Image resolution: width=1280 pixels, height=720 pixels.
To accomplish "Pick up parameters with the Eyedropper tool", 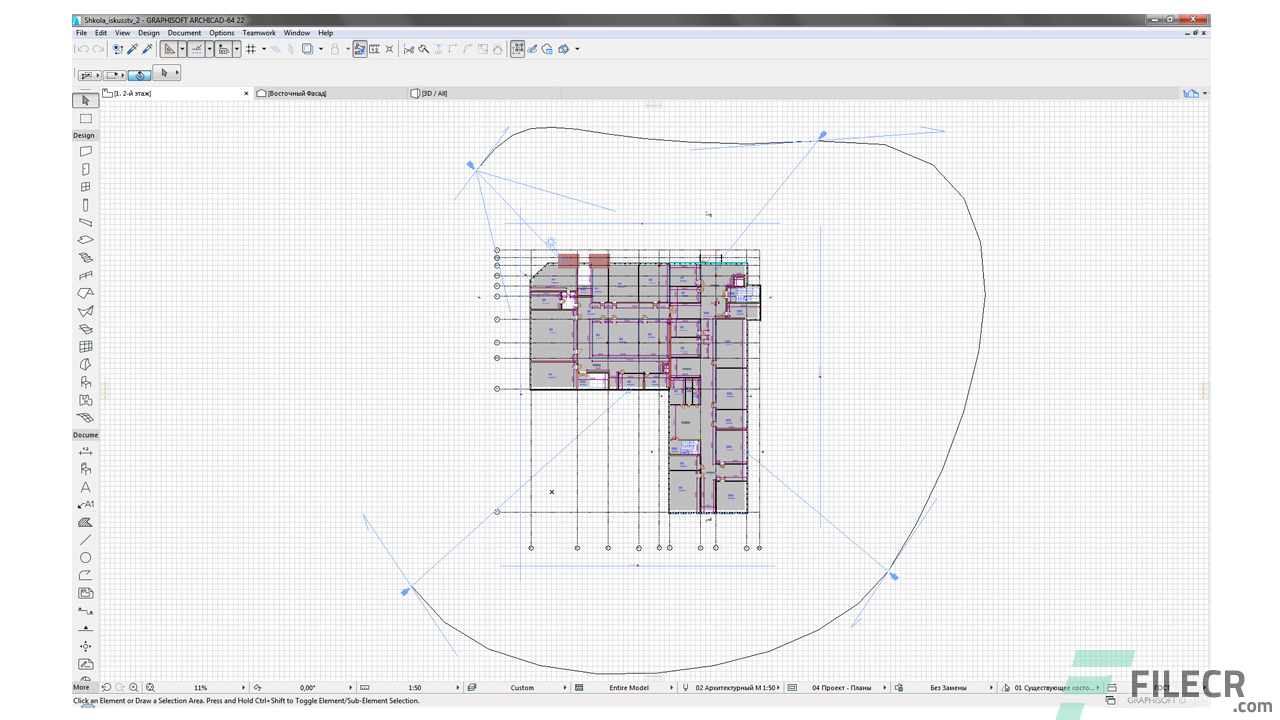I will click(x=132, y=48).
